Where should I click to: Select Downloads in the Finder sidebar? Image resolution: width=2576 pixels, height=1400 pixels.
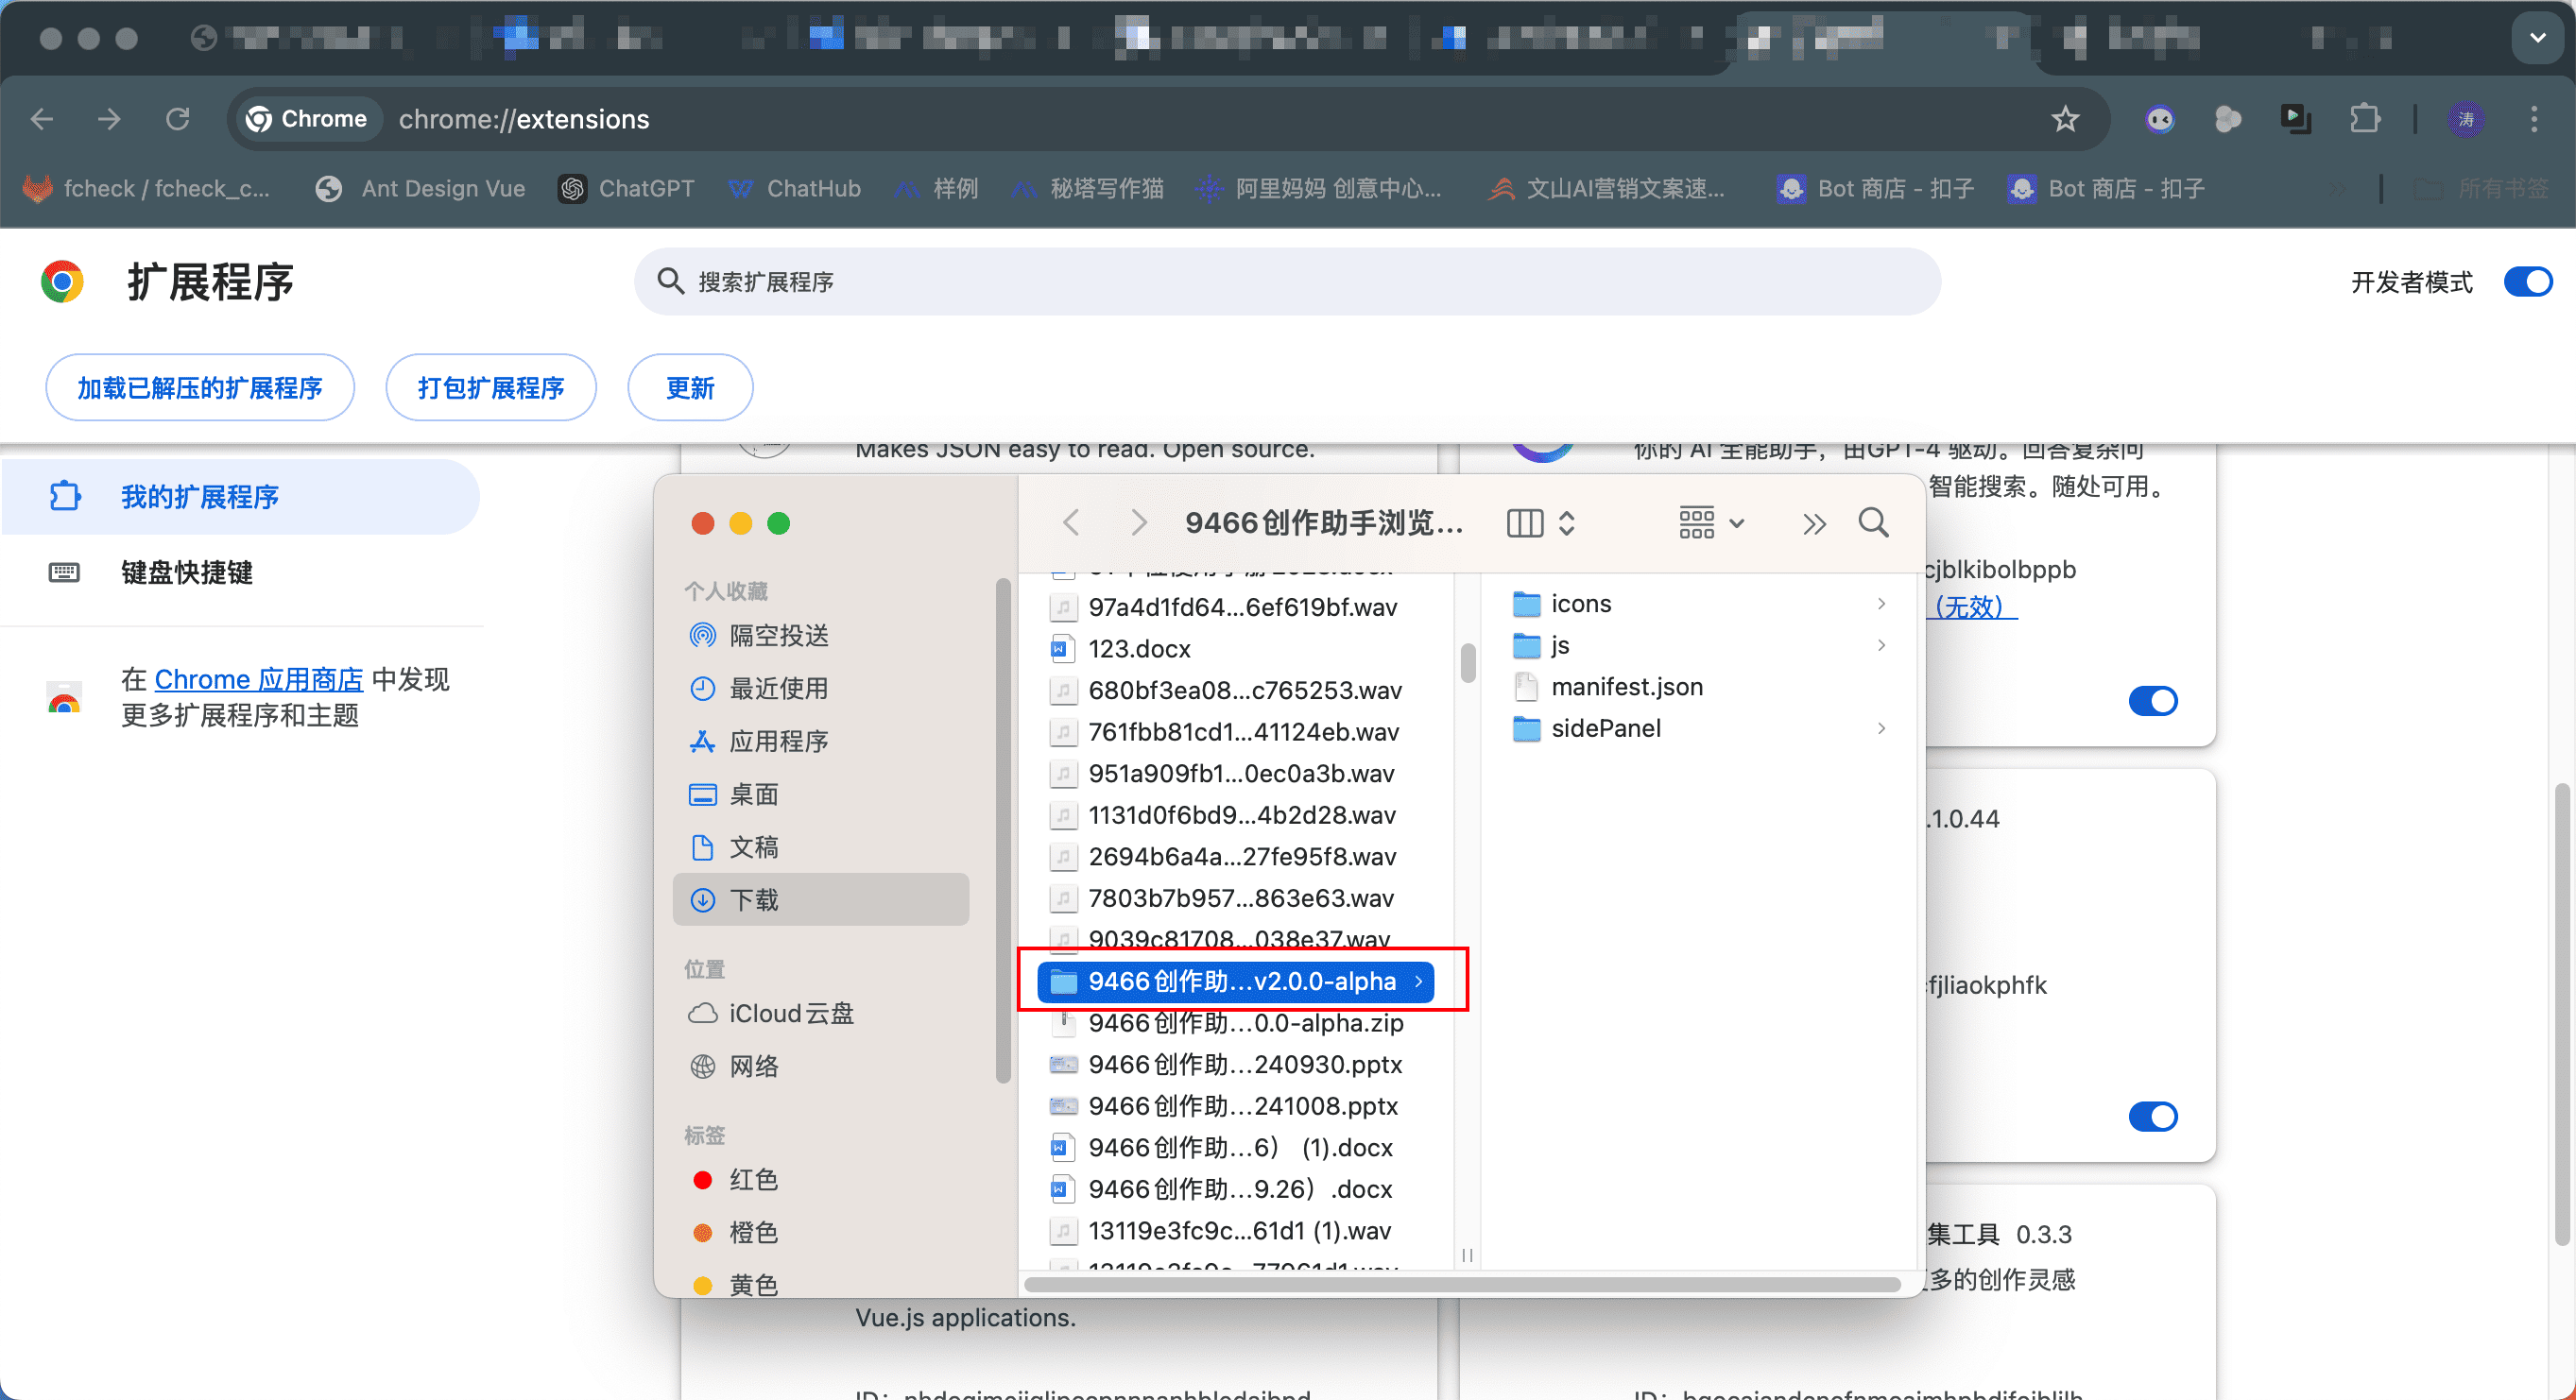(x=820, y=899)
